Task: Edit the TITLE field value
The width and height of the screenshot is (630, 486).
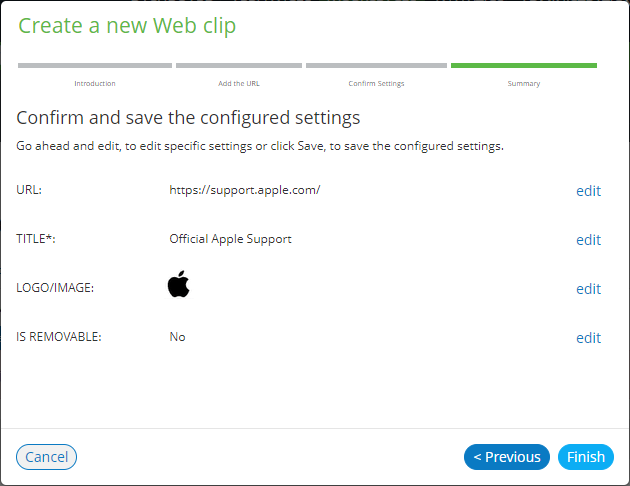Action: point(588,240)
